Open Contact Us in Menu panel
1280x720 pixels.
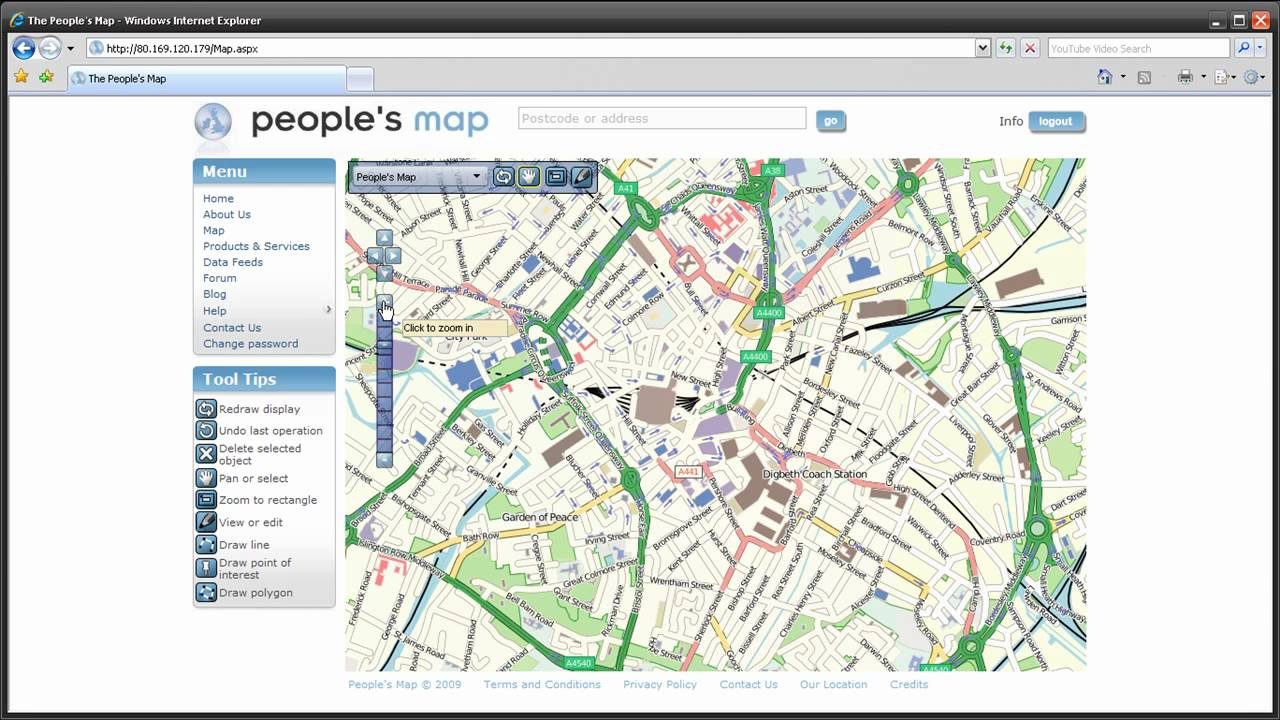coord(232,327)
